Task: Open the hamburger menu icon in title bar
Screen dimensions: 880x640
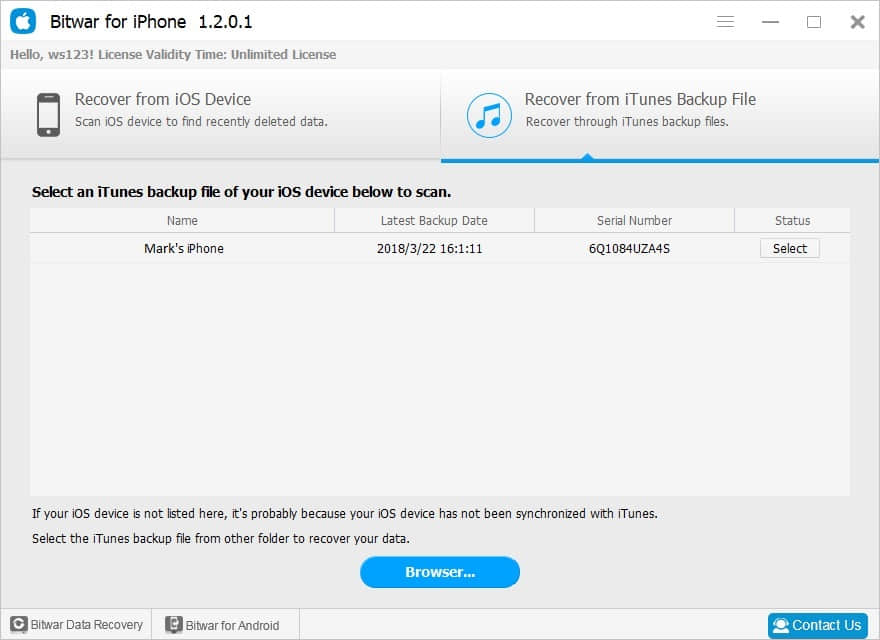Action: point(725,21)
